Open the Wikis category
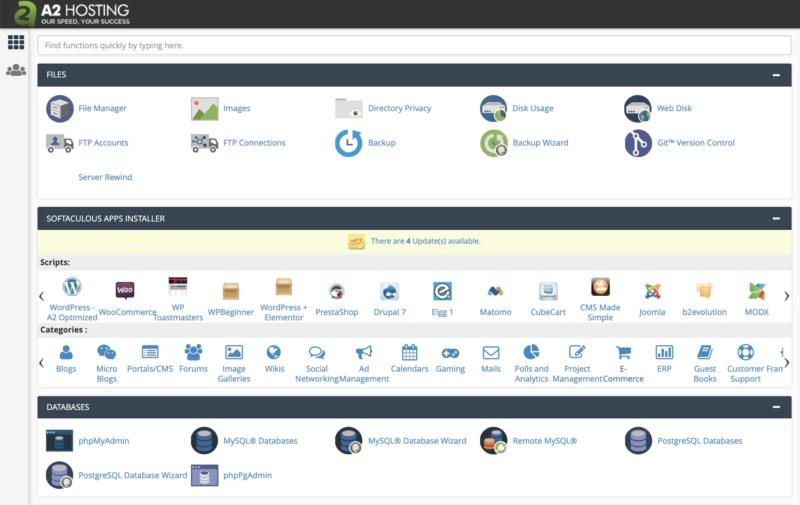This screenshot has height=505, width=800. coord(274,360)
